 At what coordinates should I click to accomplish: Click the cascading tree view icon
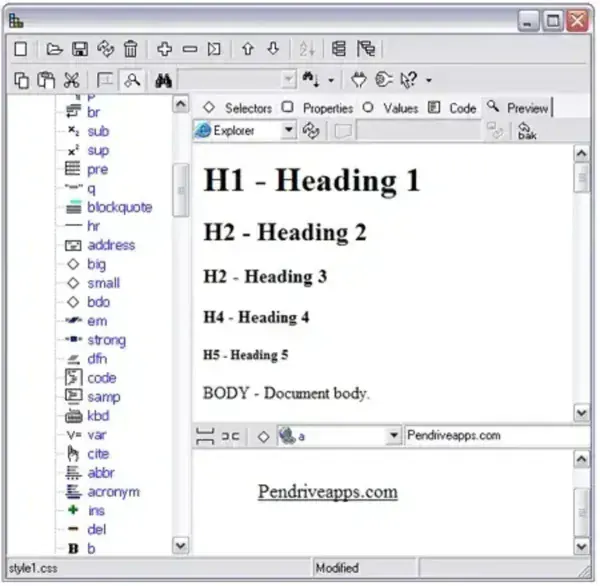[366, 49]
